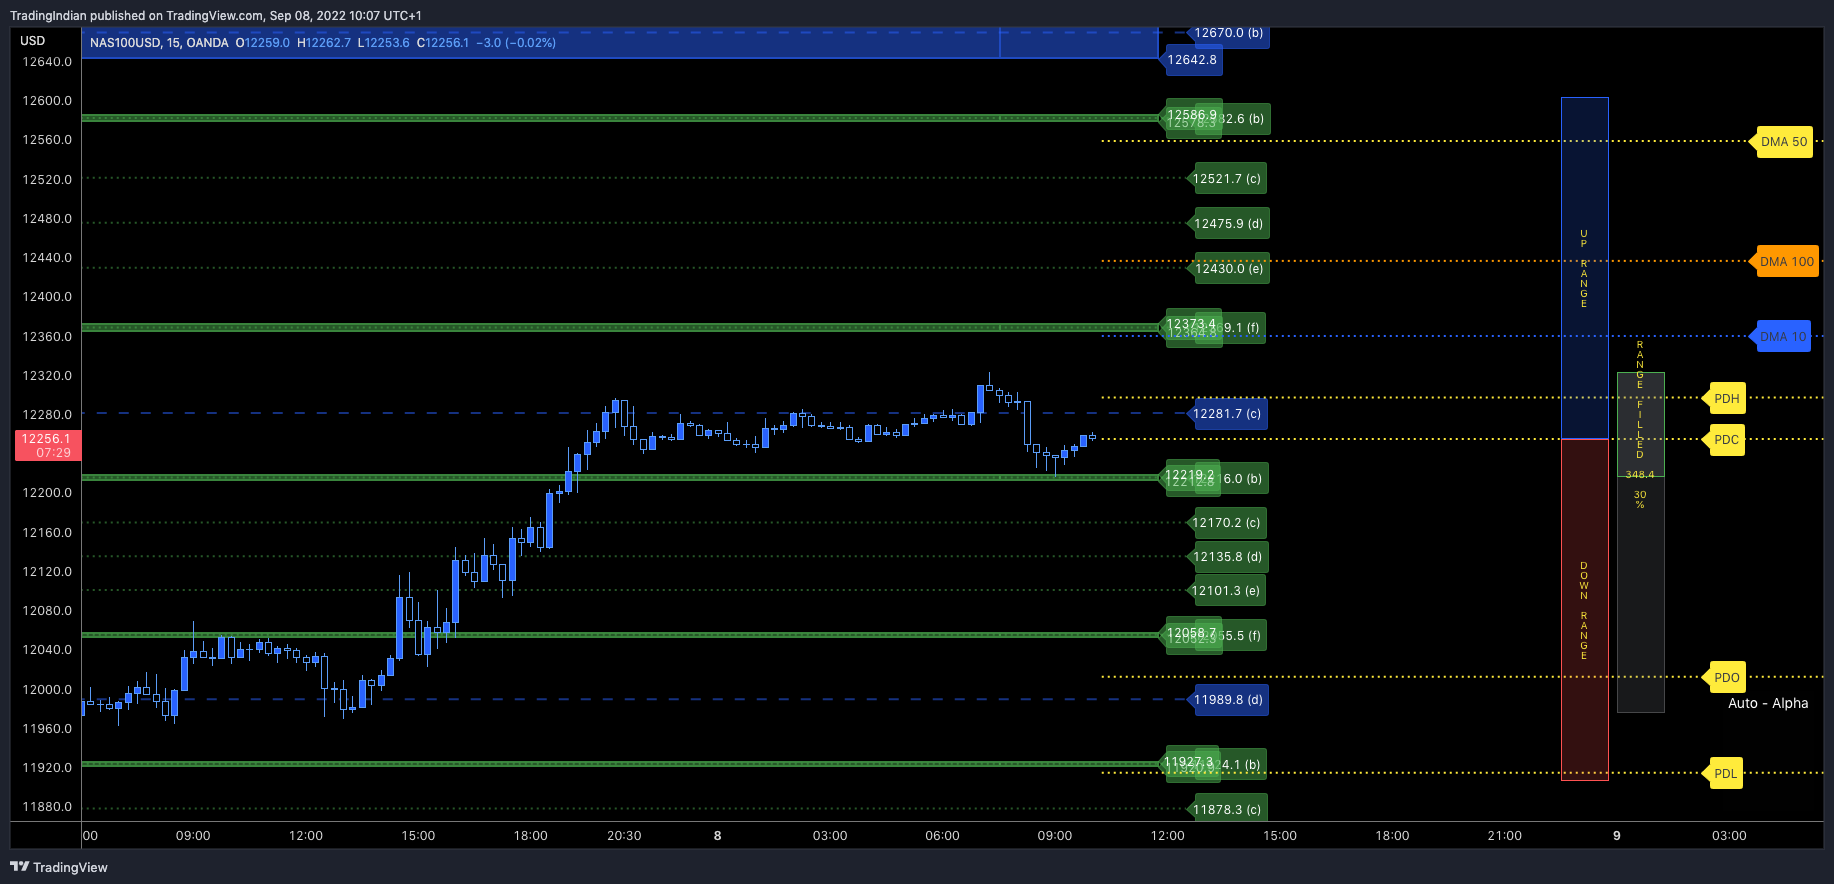The height and width of the screenshot is (884, 1834).
Task: Click the PDH level label
Action: 1725,399
